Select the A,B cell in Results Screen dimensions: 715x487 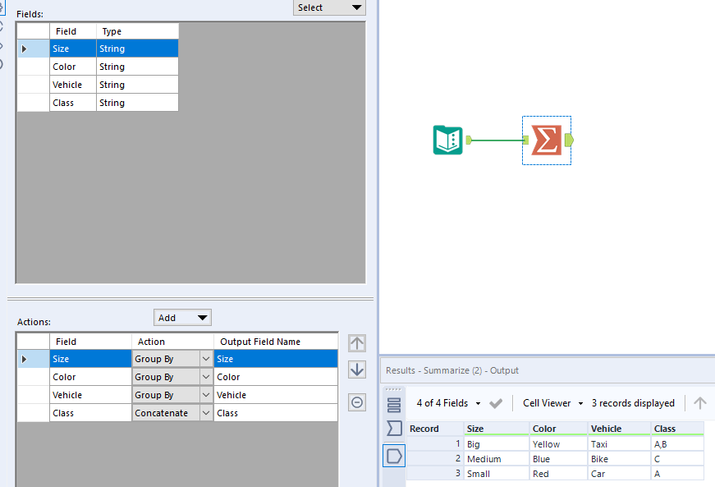[678, 444]
